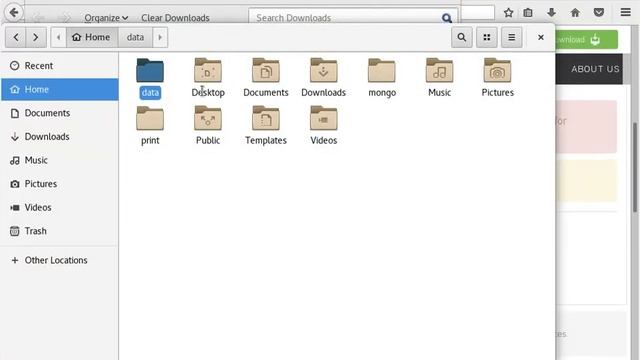The image size is (640, 360).
Task: Open ABOUT US on the webpage
Action: 595,69
